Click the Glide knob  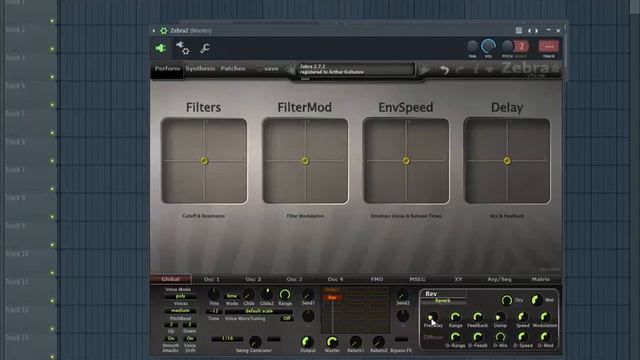(249, 295)
